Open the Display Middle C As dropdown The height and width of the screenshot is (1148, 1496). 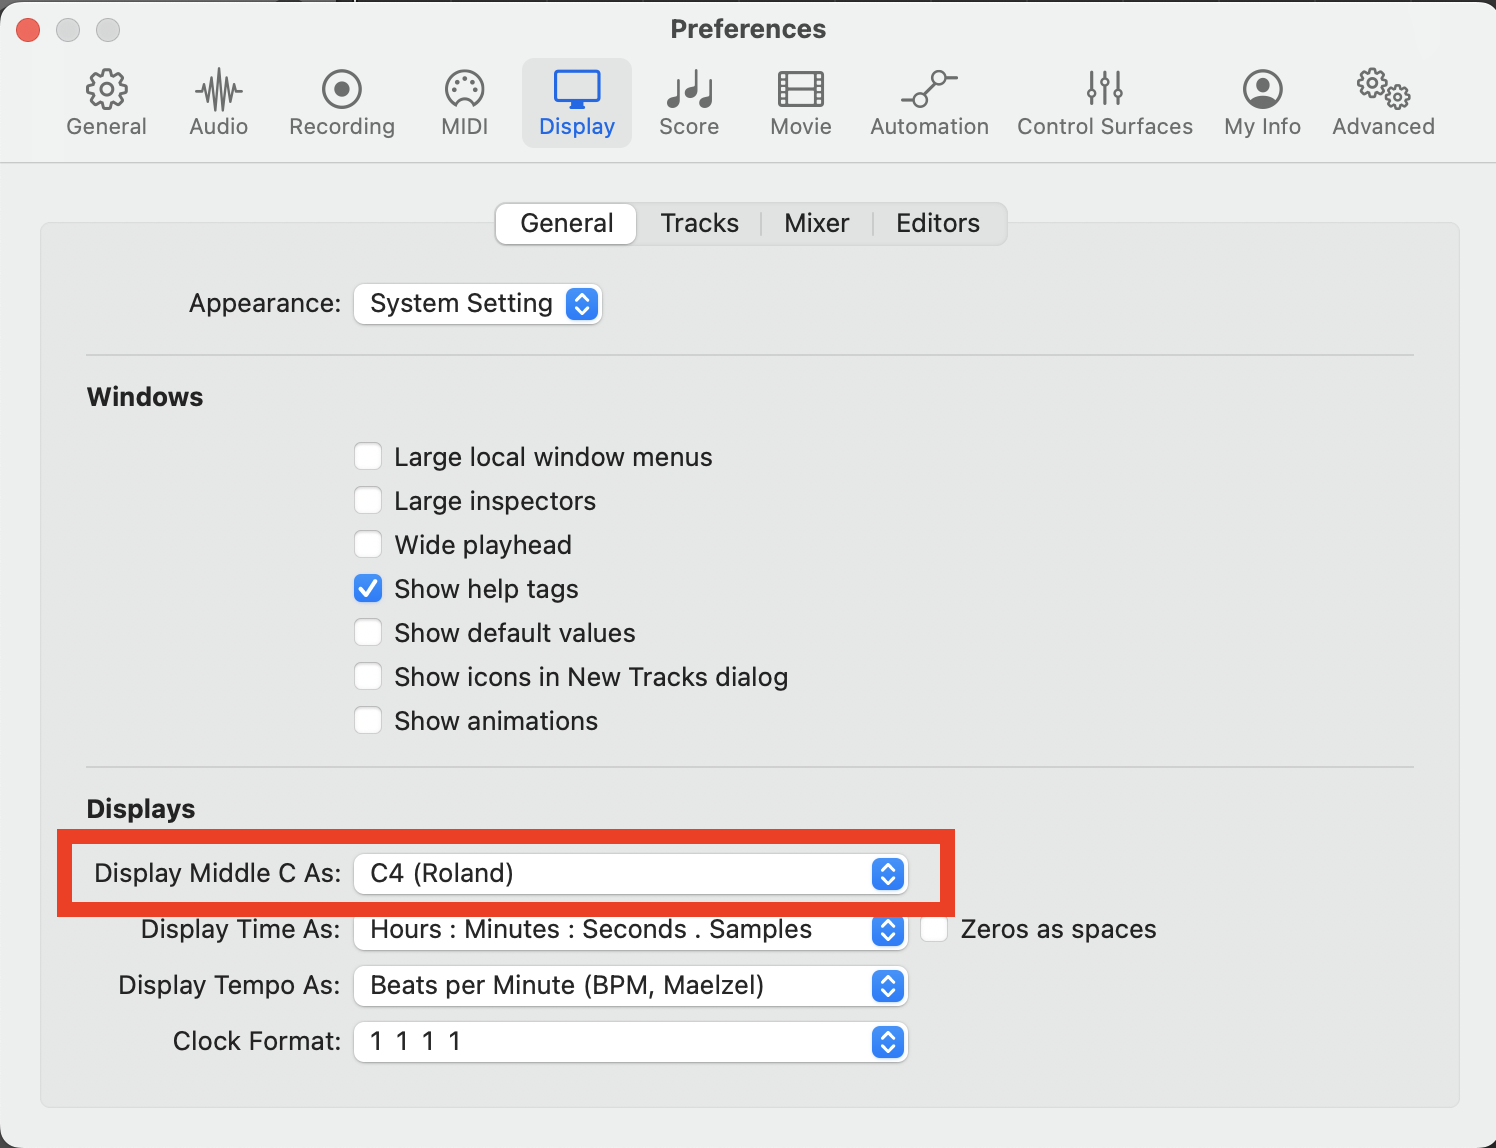(x=630, y=874)
